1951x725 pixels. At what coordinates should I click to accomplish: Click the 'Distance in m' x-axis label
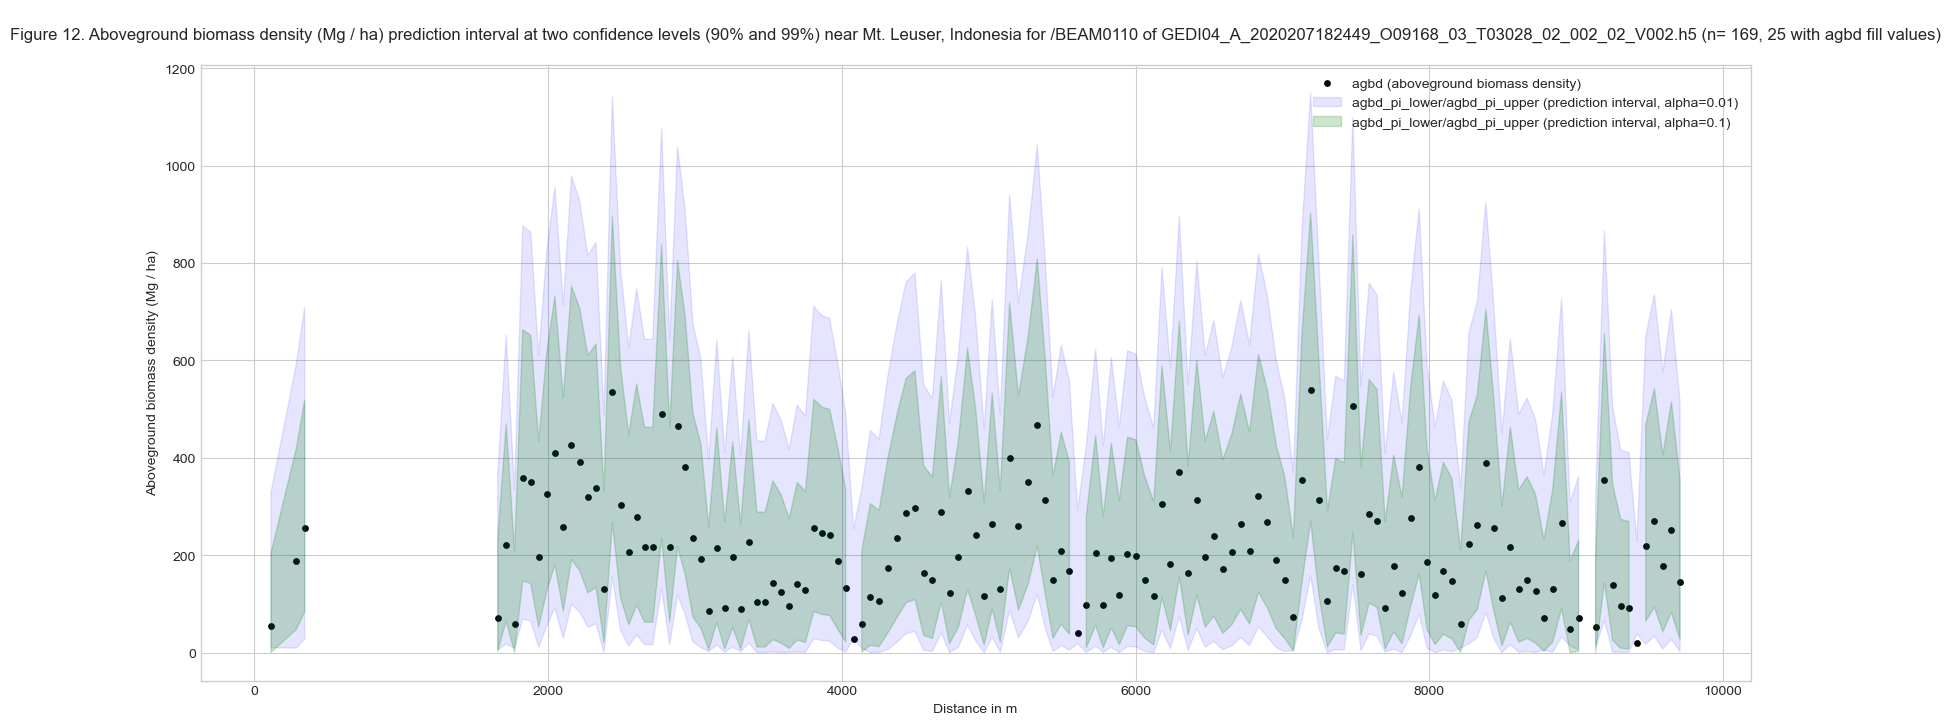click(975, 708)
